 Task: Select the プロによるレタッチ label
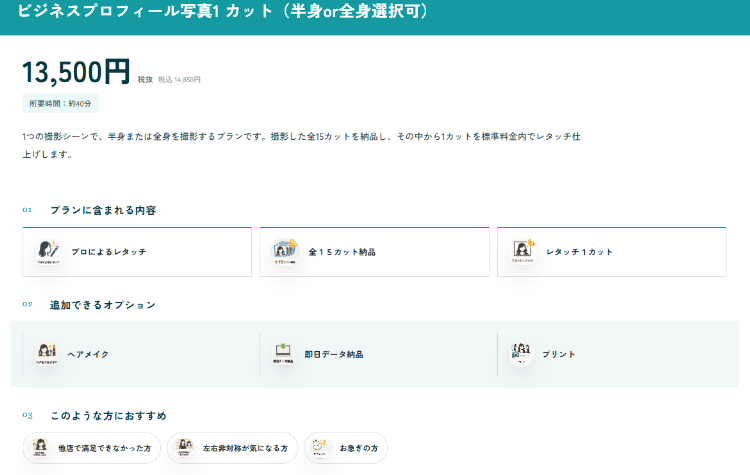tap(109, 252)
